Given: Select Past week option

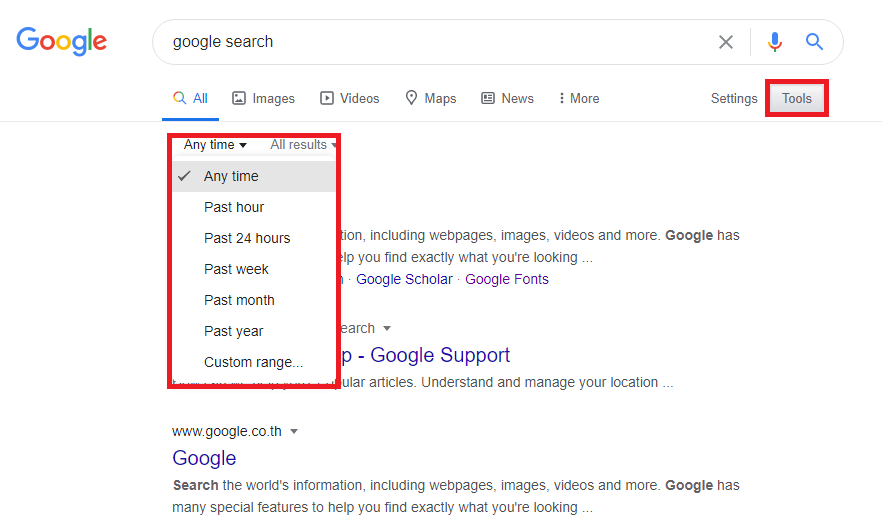Looking at the screenshot, I should (236, 269).
